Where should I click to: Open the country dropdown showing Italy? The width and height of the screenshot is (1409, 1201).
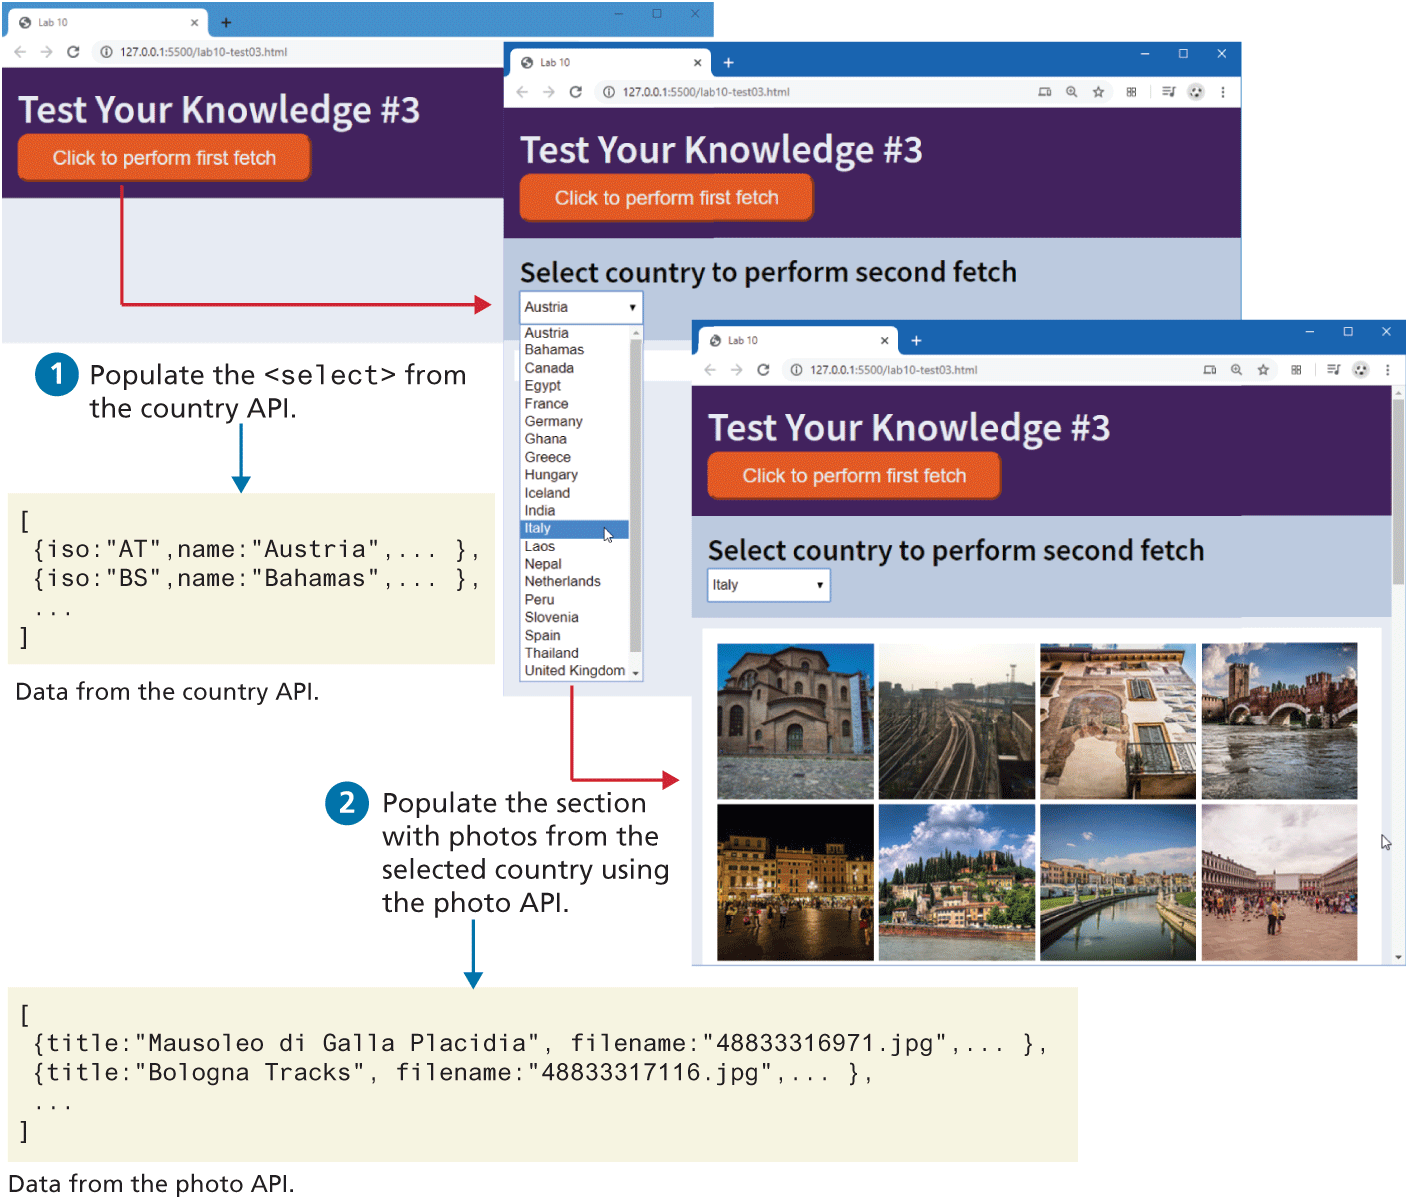coord(768,585)
